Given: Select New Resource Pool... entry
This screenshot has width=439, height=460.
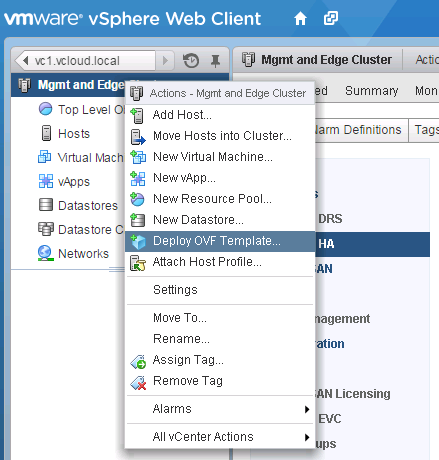Looking at the screenshot, I should pos(220,199).
